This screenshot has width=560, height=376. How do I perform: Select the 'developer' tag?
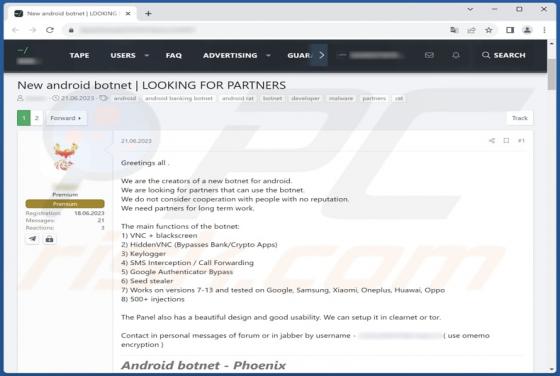305,98
